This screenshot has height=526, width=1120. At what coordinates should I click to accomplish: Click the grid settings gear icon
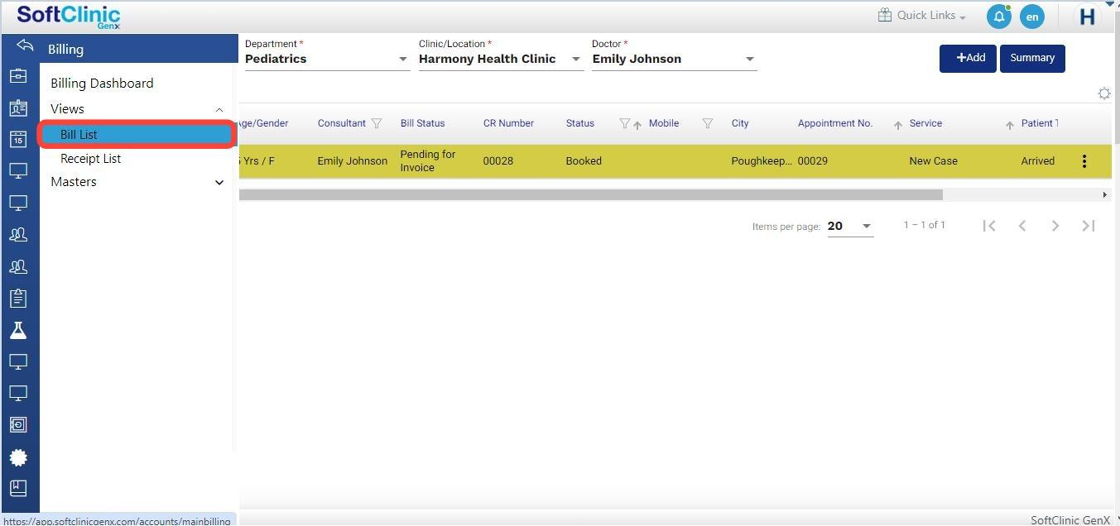click(1104, 93)
